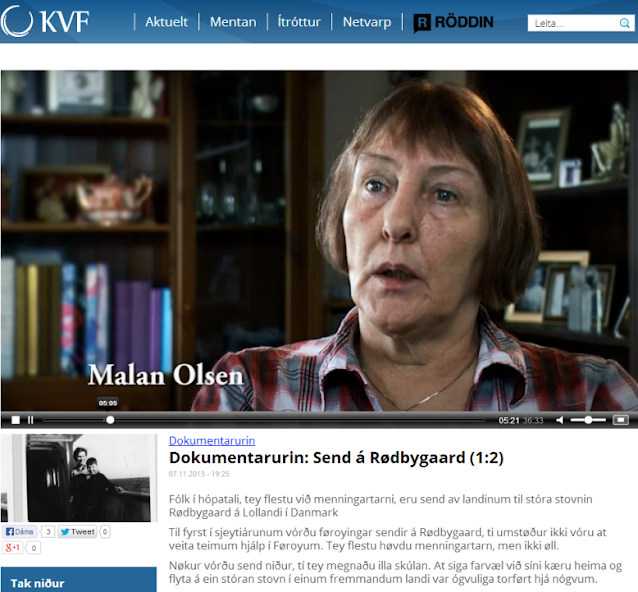Adjust the volume slider knob
The image size is (638, 592).
(x=588, y=420)
